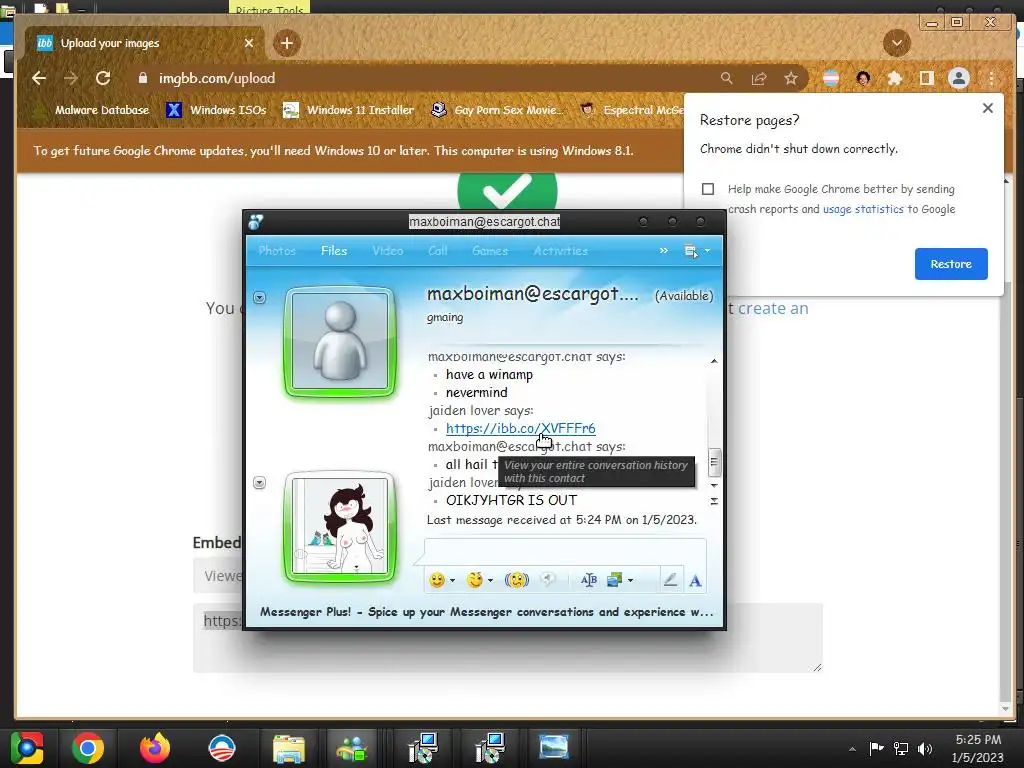
Task: Open picture viewer taskbar icon
Action: (554, 748)
